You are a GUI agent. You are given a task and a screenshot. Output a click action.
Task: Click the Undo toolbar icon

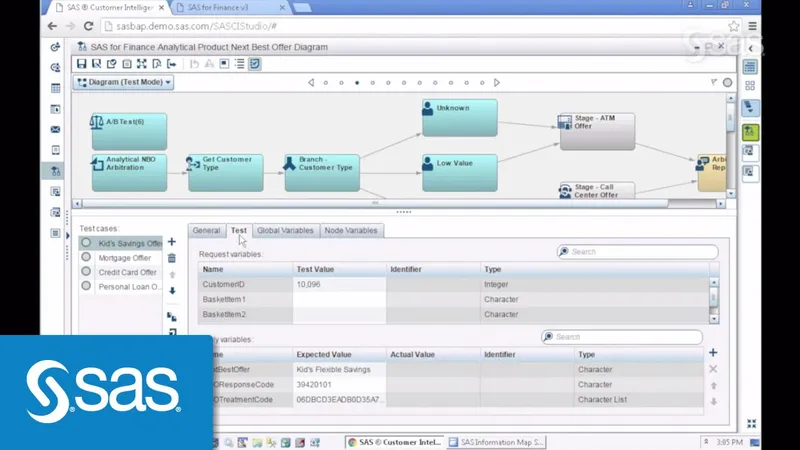[194, 64]
